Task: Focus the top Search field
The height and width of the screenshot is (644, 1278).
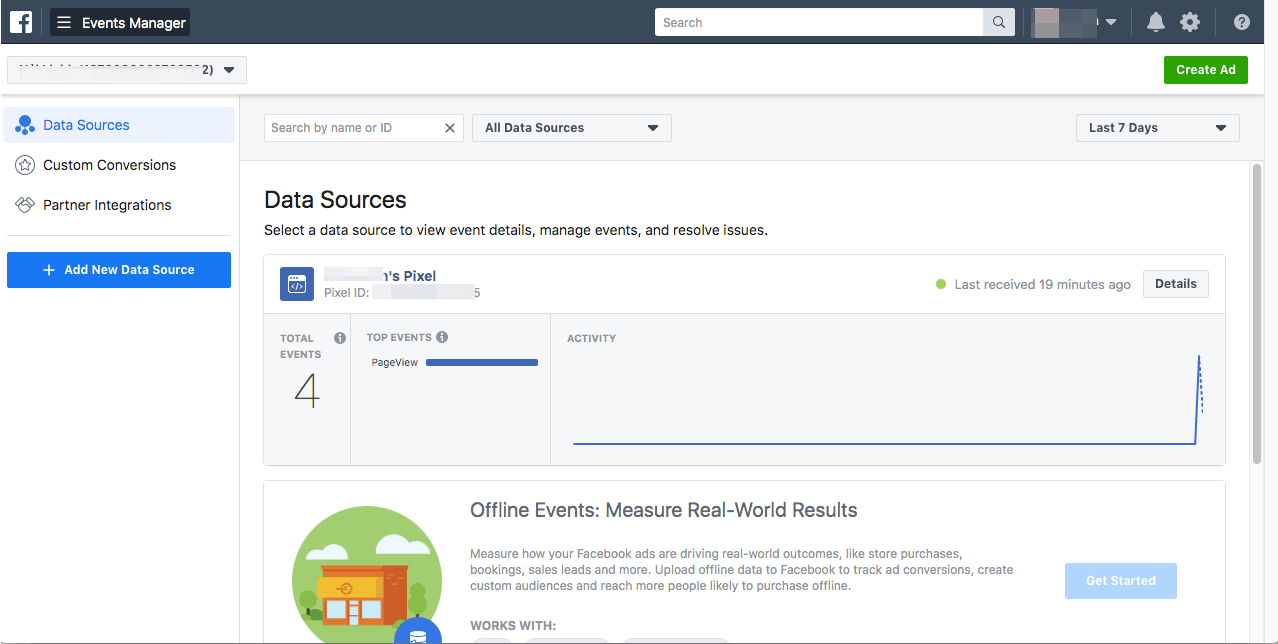Action: (x=819, y=22)
